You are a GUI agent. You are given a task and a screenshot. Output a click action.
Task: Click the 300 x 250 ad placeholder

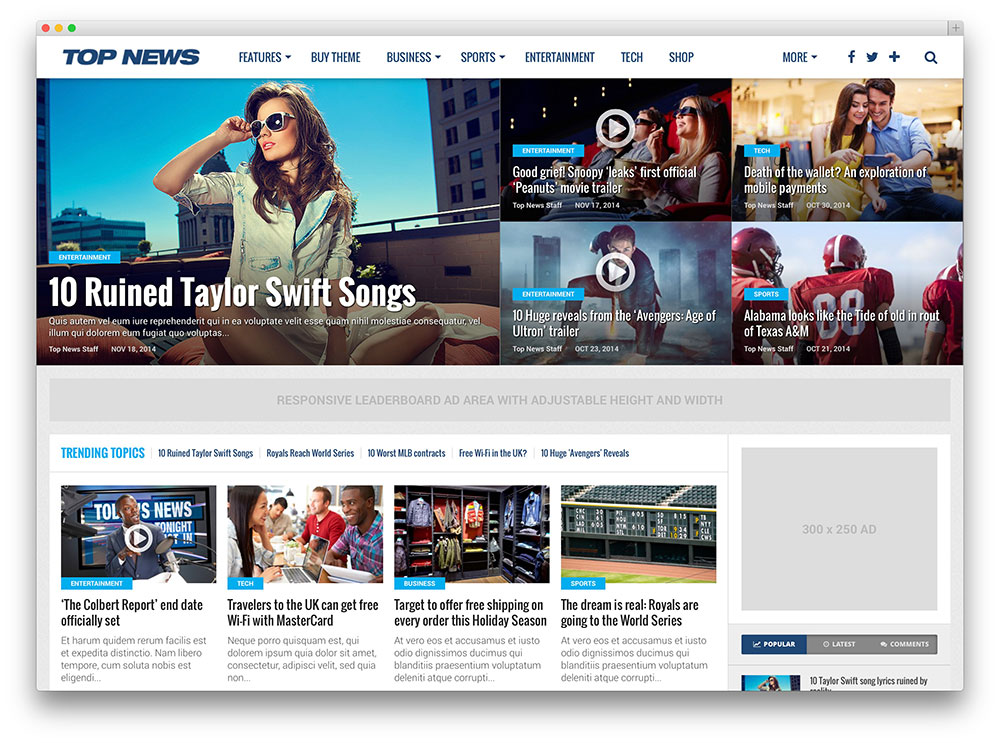[839, 529]
